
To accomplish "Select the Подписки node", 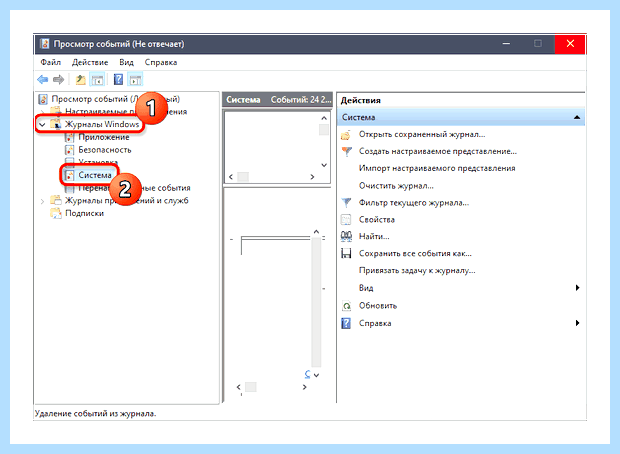I will (x=84, y=213).
